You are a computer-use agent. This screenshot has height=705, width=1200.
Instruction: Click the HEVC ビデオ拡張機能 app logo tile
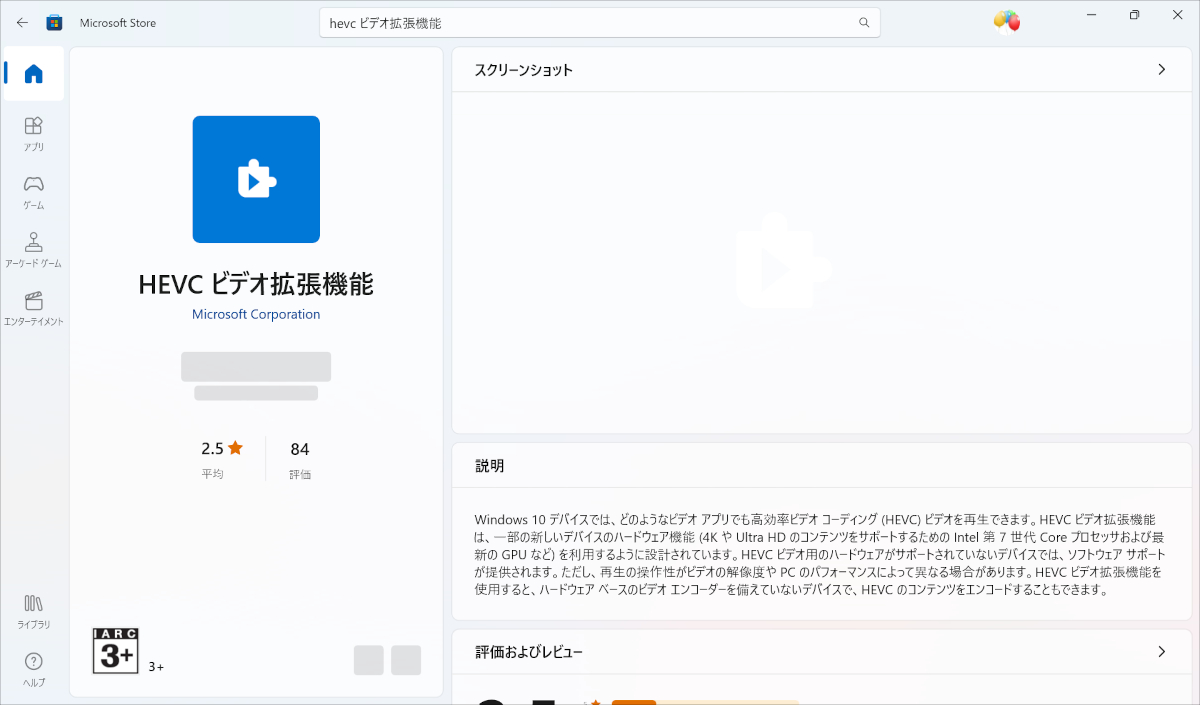pos(255,179)
